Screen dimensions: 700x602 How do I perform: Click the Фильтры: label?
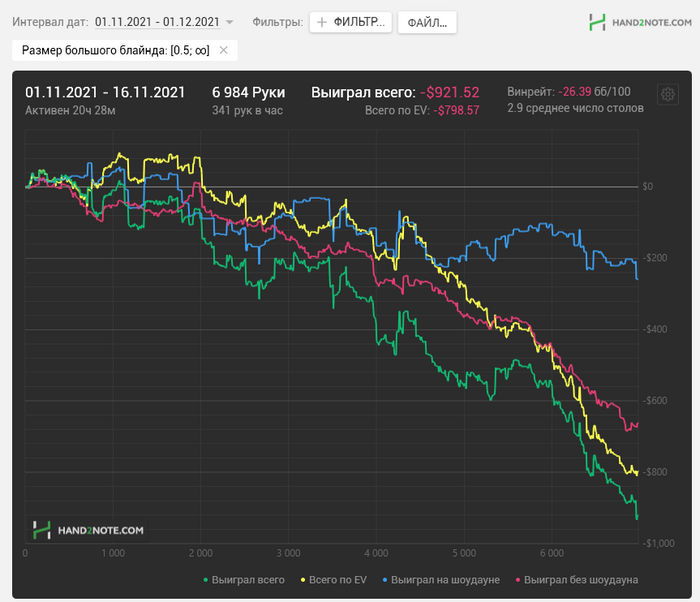(x=277, y=22)
